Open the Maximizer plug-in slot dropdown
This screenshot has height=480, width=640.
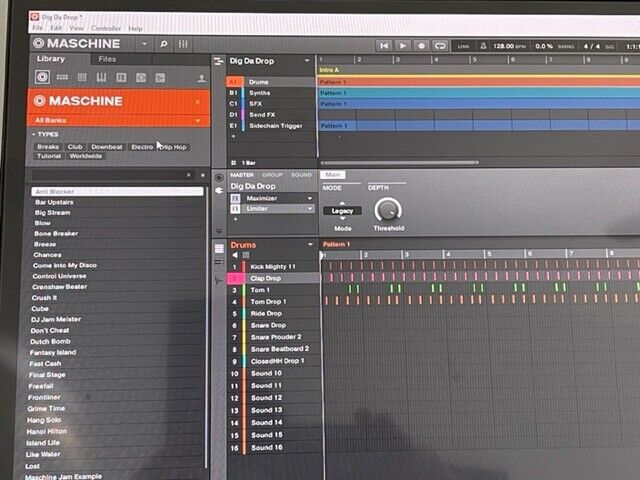coord(309,198)
